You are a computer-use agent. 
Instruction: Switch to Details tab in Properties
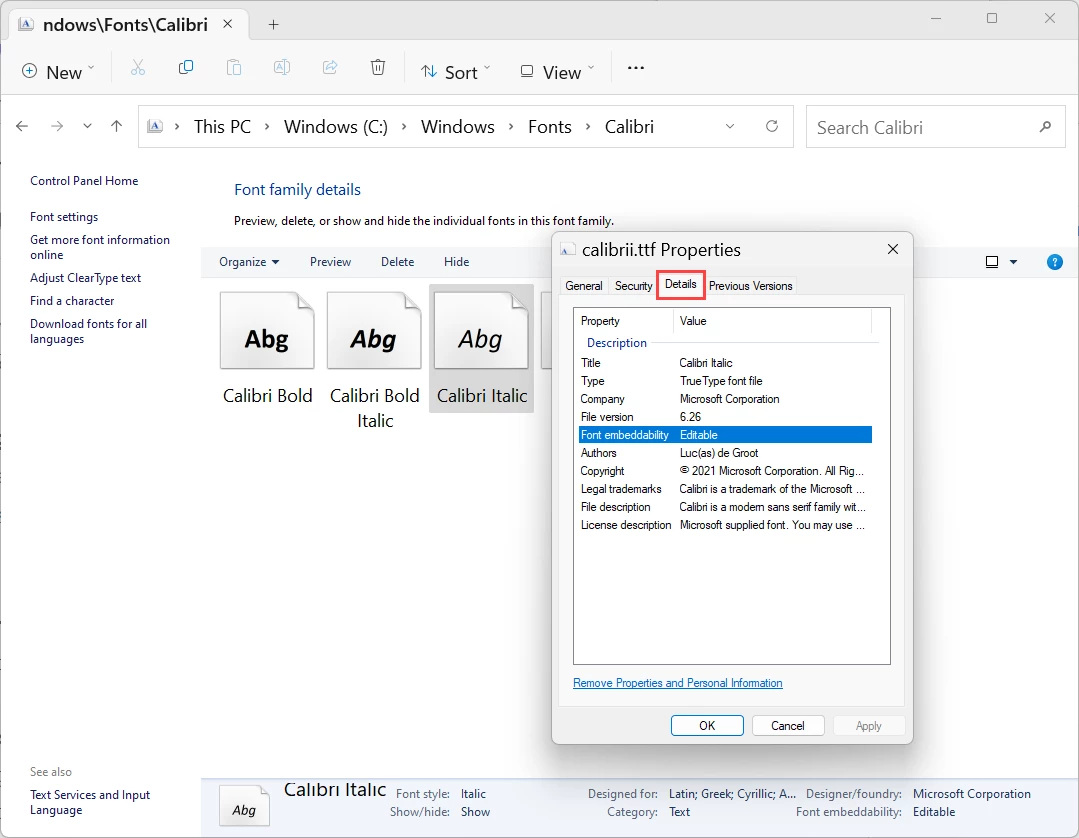681,284
